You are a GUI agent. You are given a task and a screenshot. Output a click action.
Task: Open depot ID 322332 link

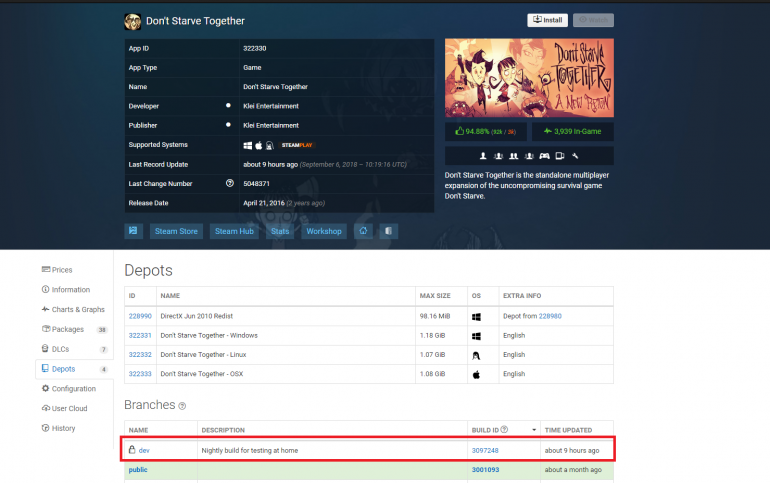pyautogui.click(x=140, y=354)
